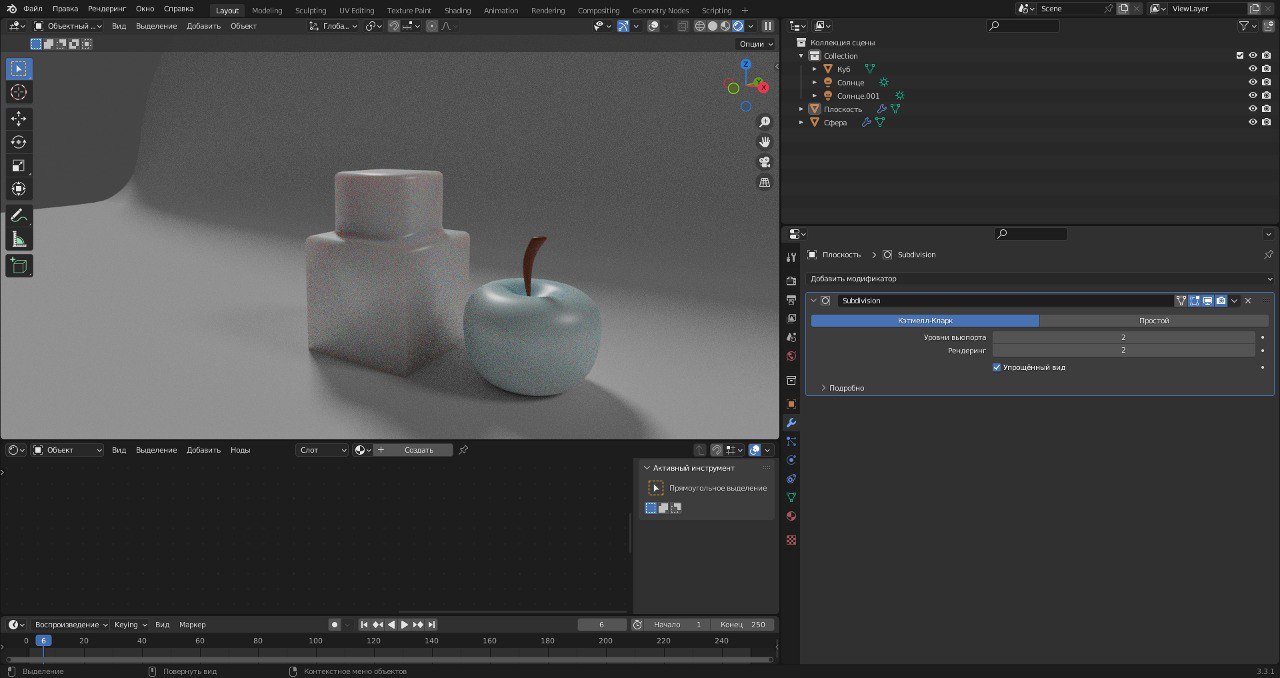Image resolution: width=1280 pixels, height=678 pixels.
Task: Select the Простой subdivision type
Action: pyautogui.click(x=1153, y=321)
